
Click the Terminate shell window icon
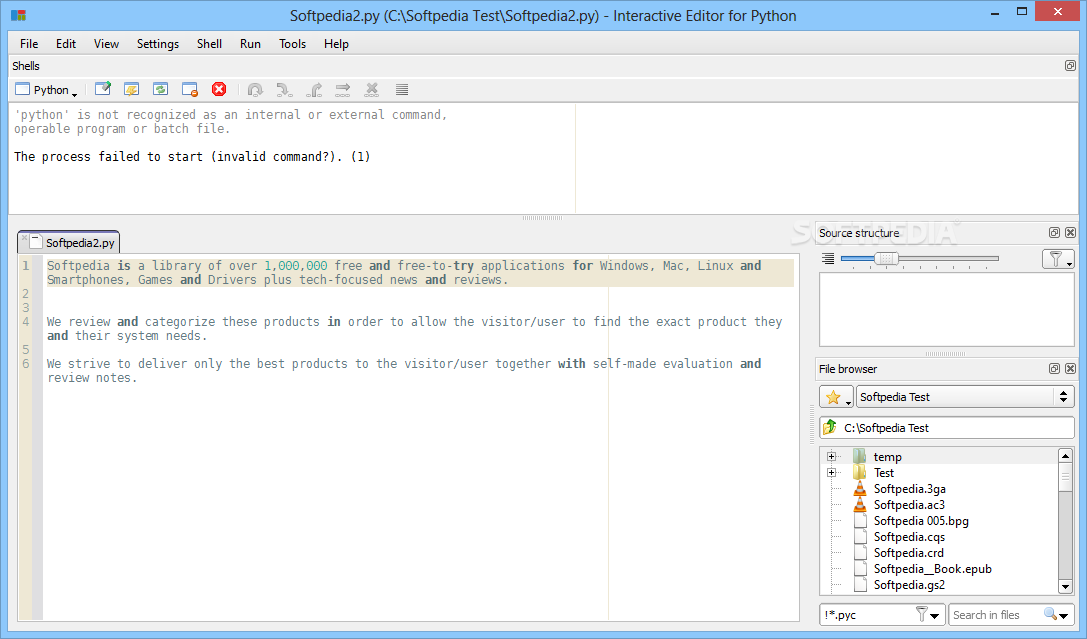tap(190, 89)
